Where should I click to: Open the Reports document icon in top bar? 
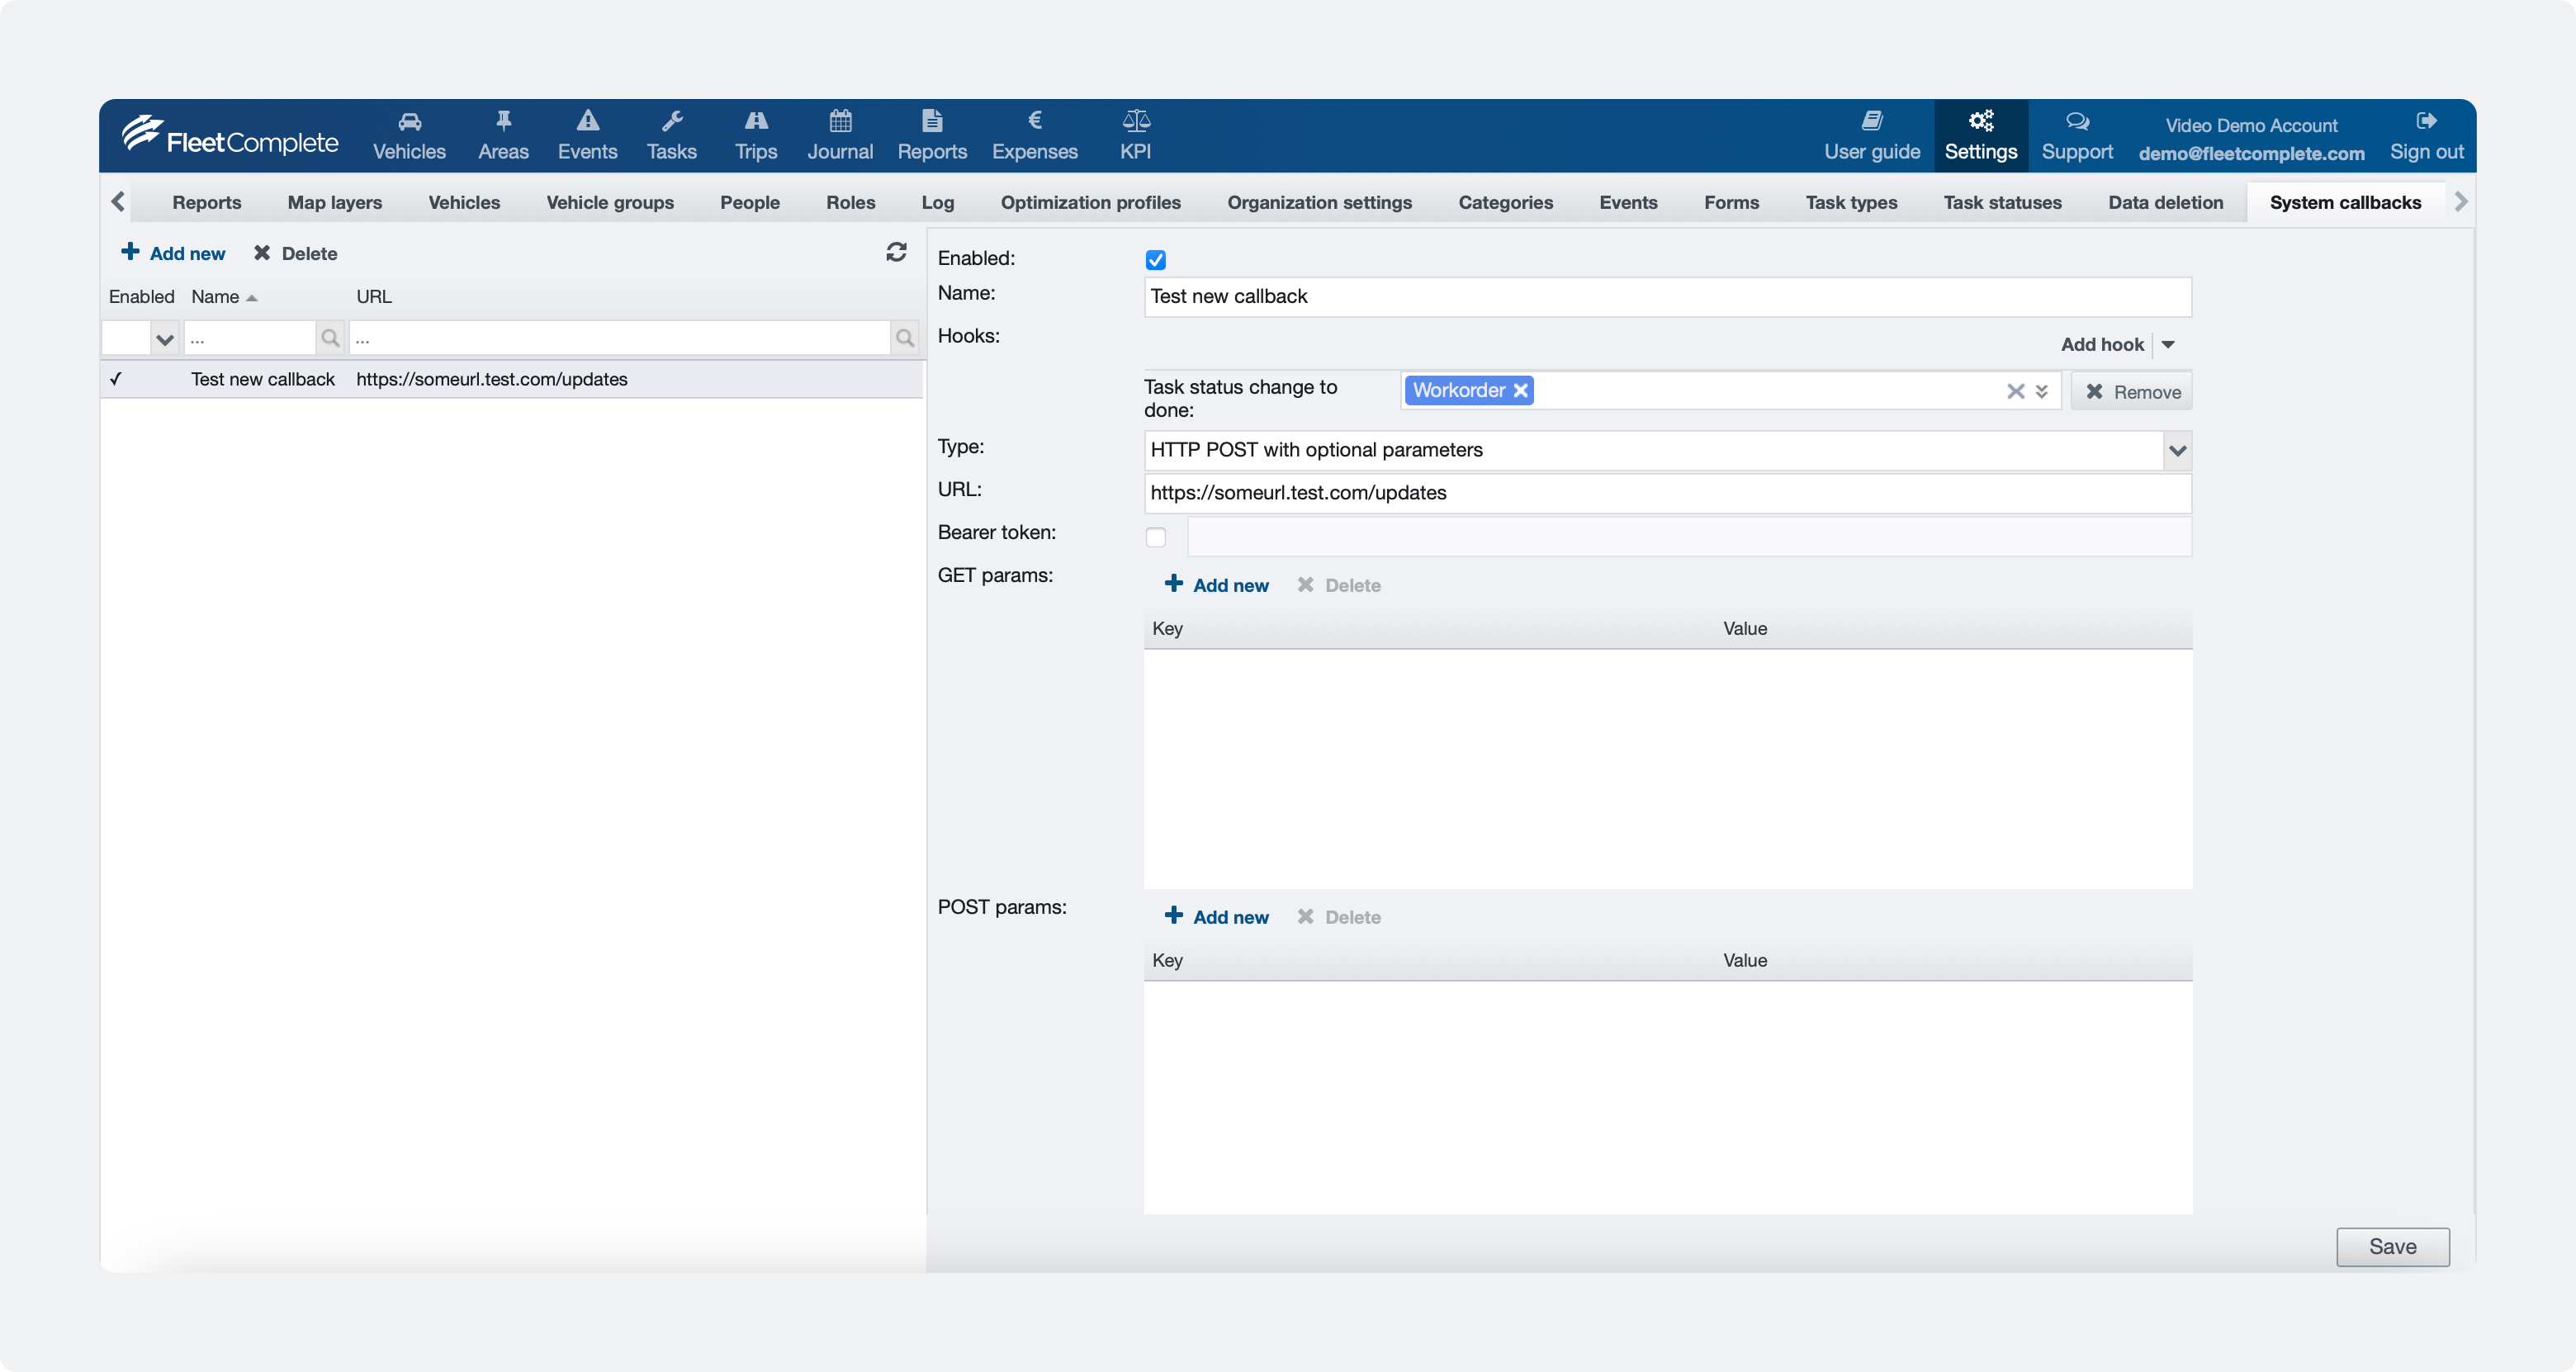coord(932,121)
